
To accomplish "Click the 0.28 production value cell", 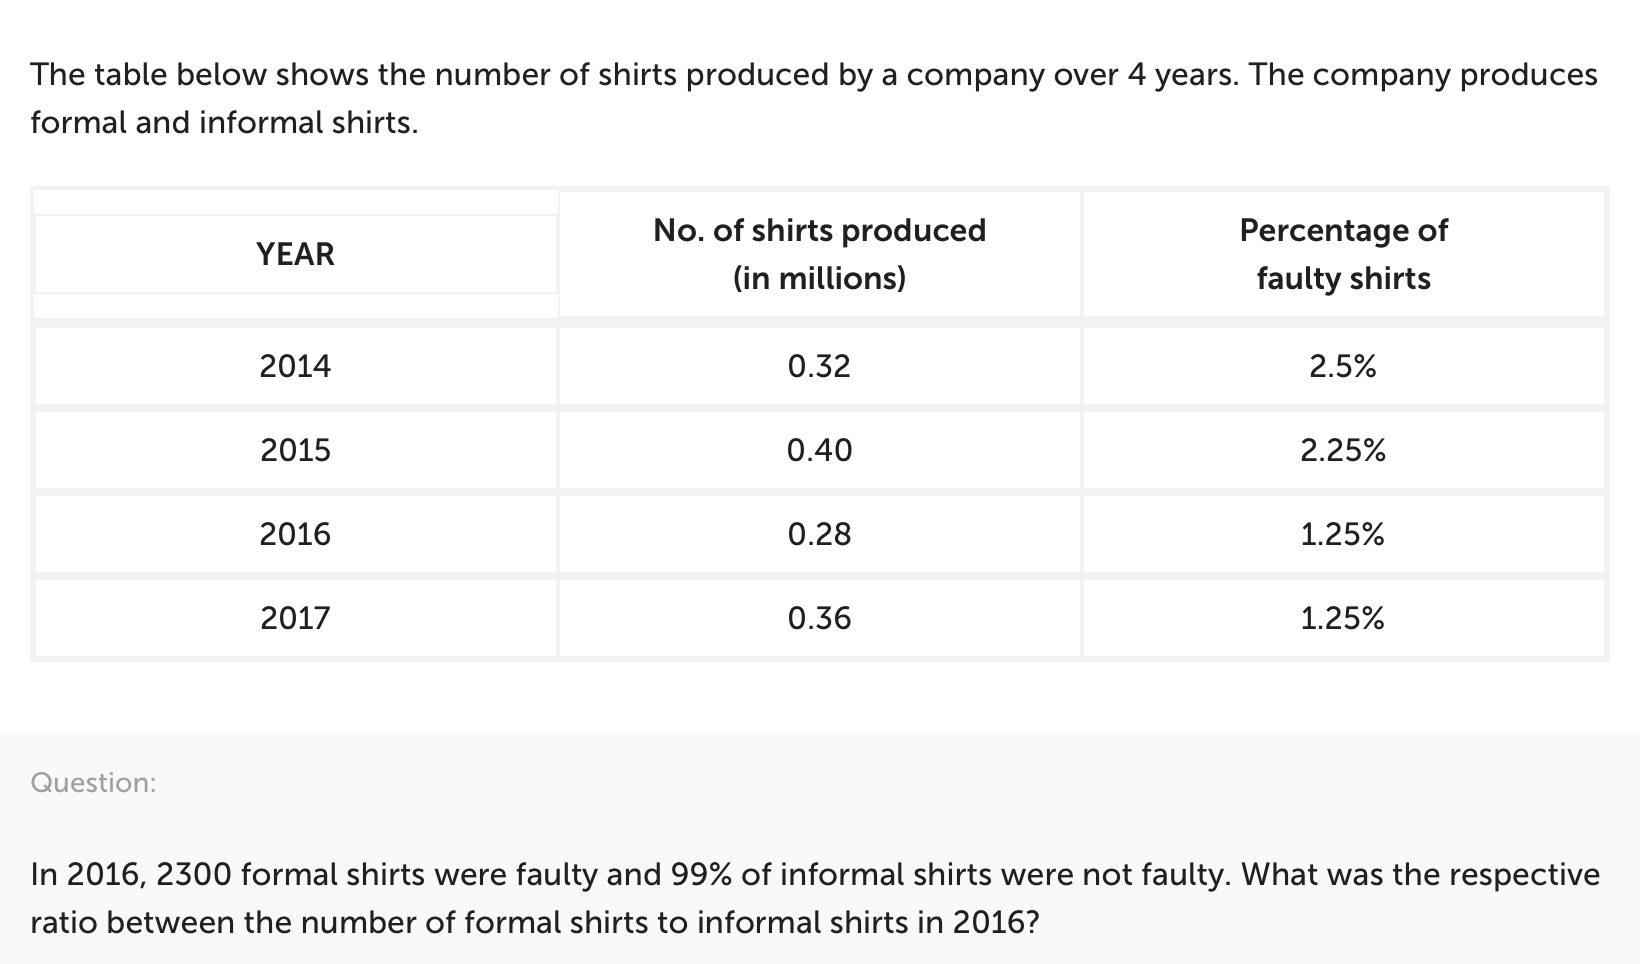I will point(819,534).
